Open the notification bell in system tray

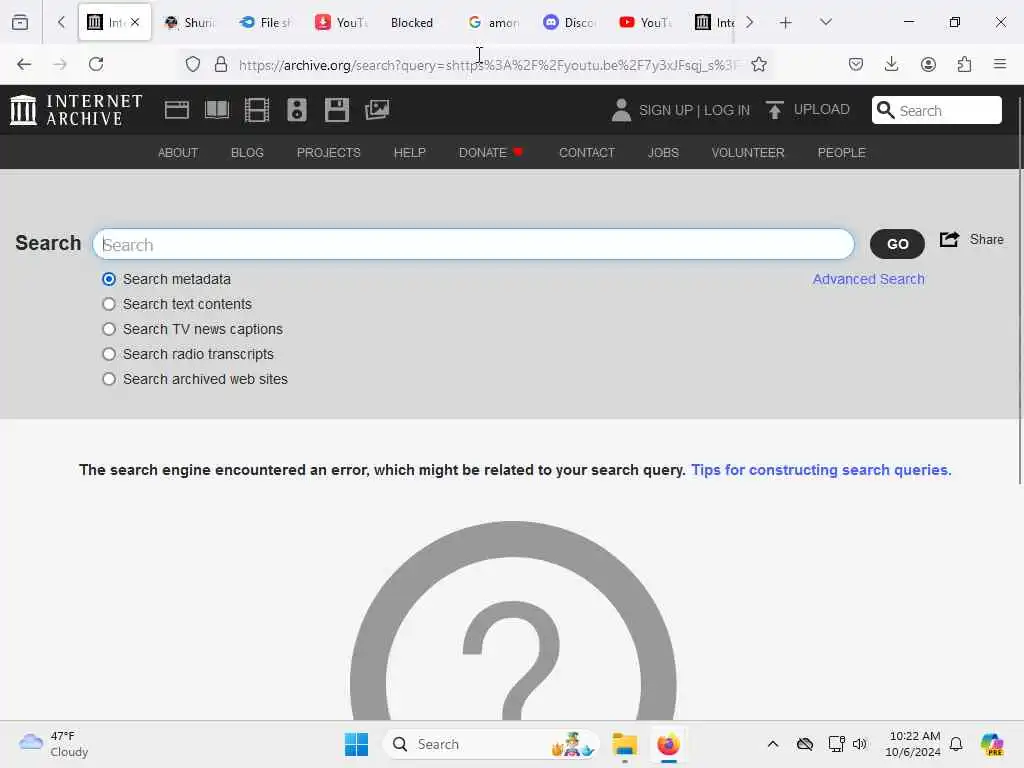tap(956, 744)
